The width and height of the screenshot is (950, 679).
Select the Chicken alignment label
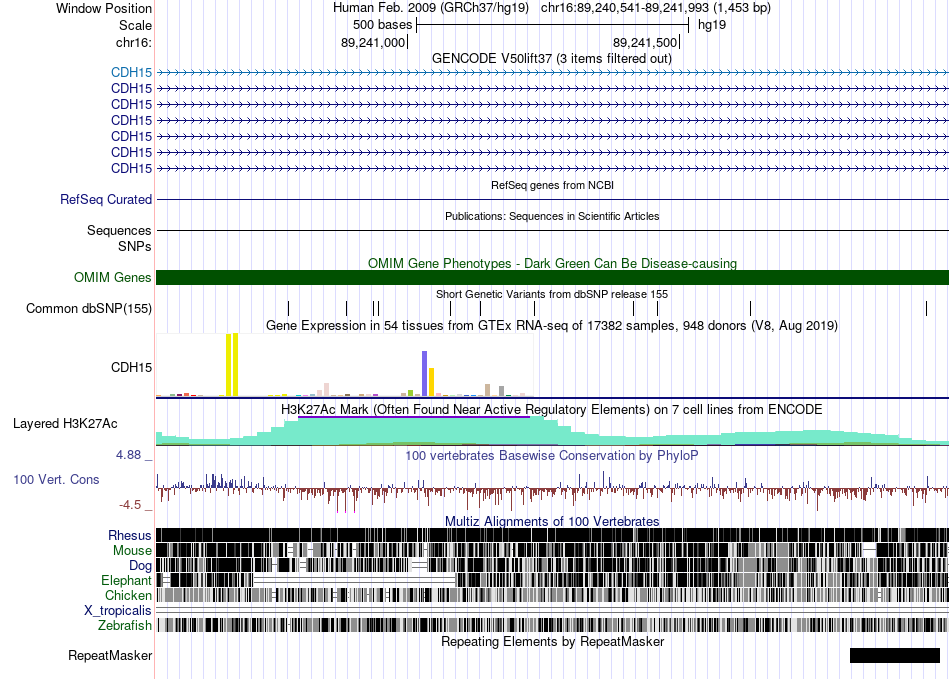tap(128, 596)
